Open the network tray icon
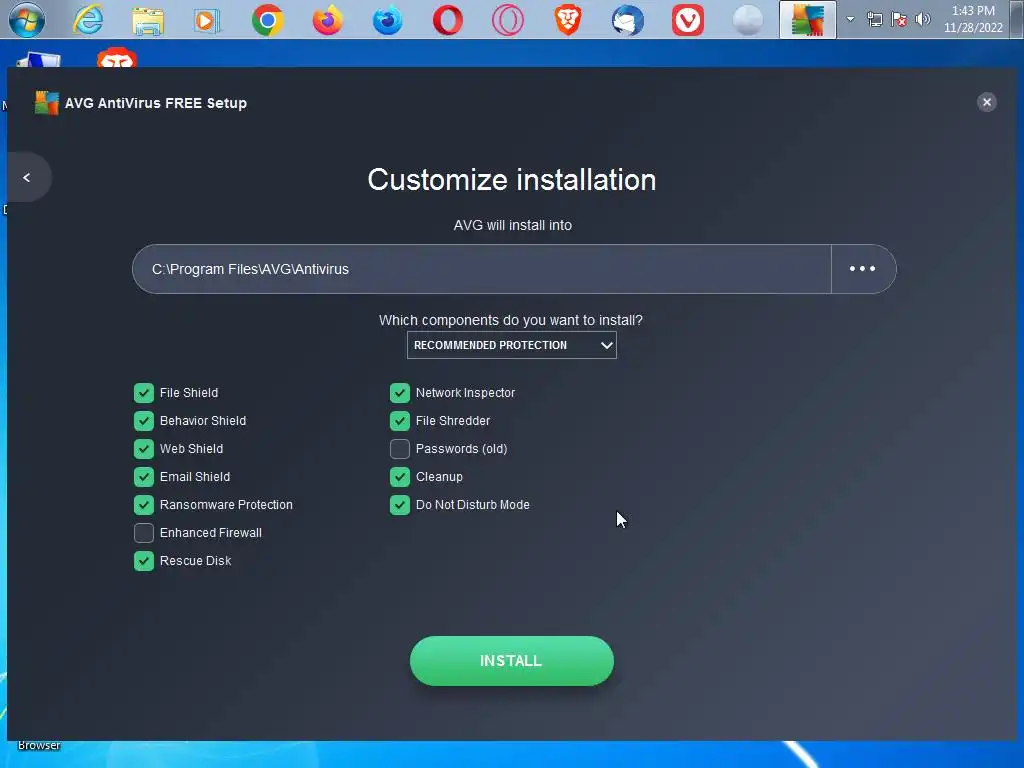Image resolution: width=1024 pixels, height=768 pixels. coord(875,20)
